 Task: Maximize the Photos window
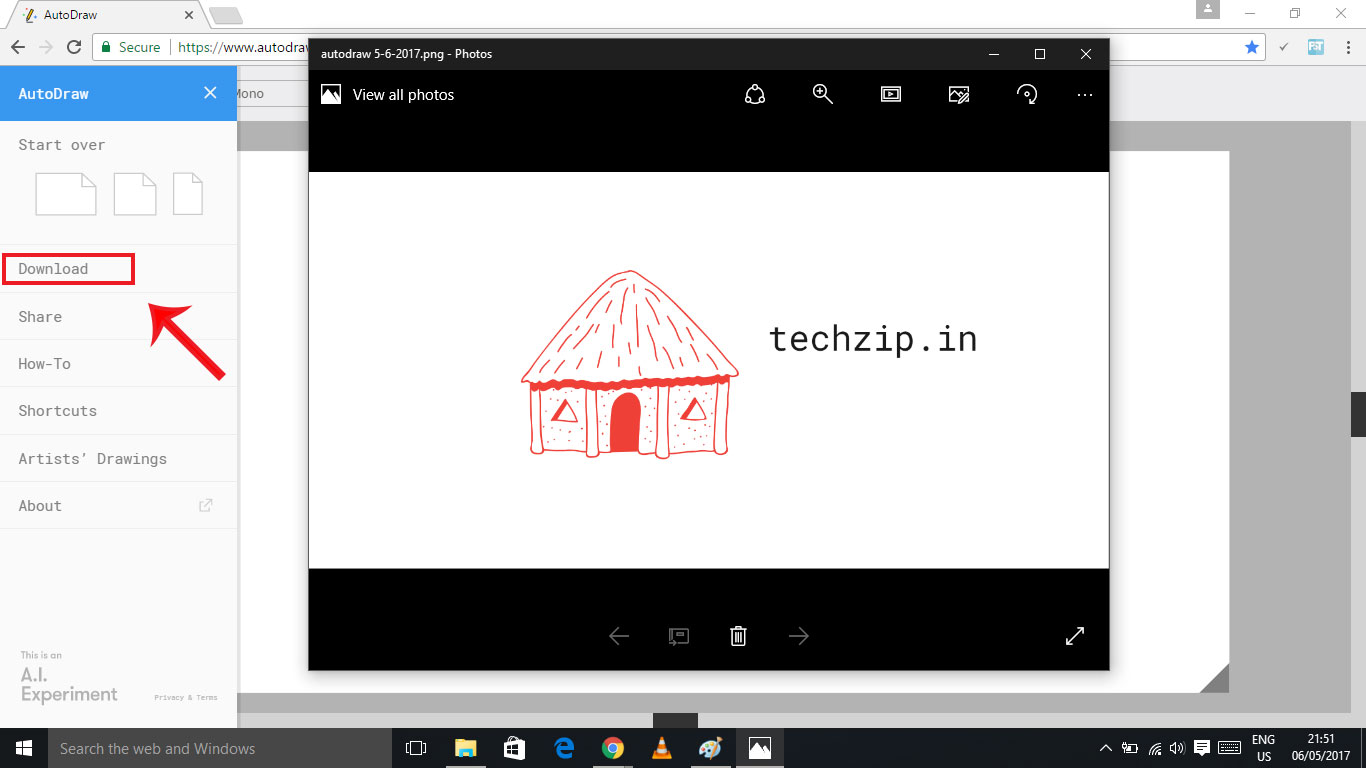tap(1040, 54)
